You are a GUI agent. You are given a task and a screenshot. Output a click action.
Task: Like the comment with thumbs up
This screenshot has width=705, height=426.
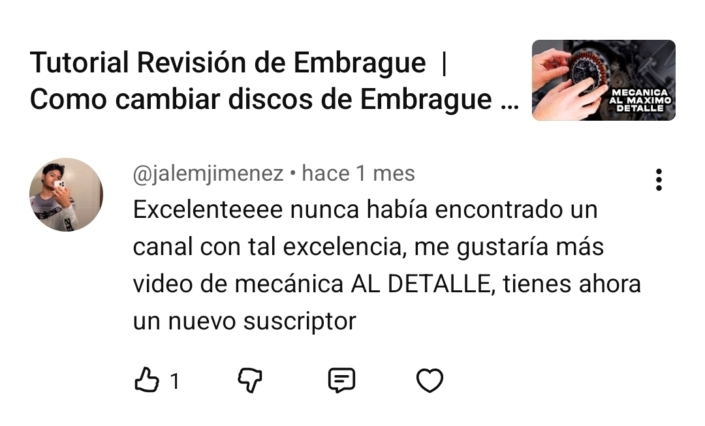pyautogui.click(x=147, y=381)
